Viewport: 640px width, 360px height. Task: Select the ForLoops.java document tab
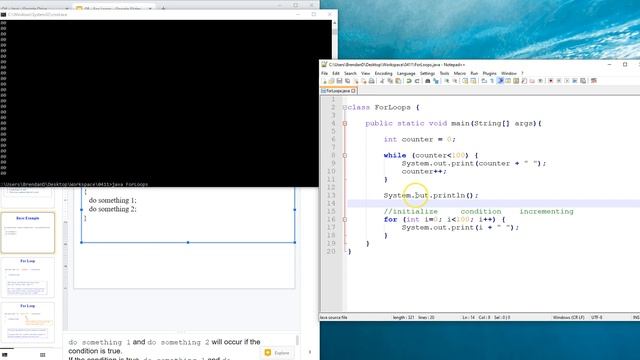(x=338, y=91)
